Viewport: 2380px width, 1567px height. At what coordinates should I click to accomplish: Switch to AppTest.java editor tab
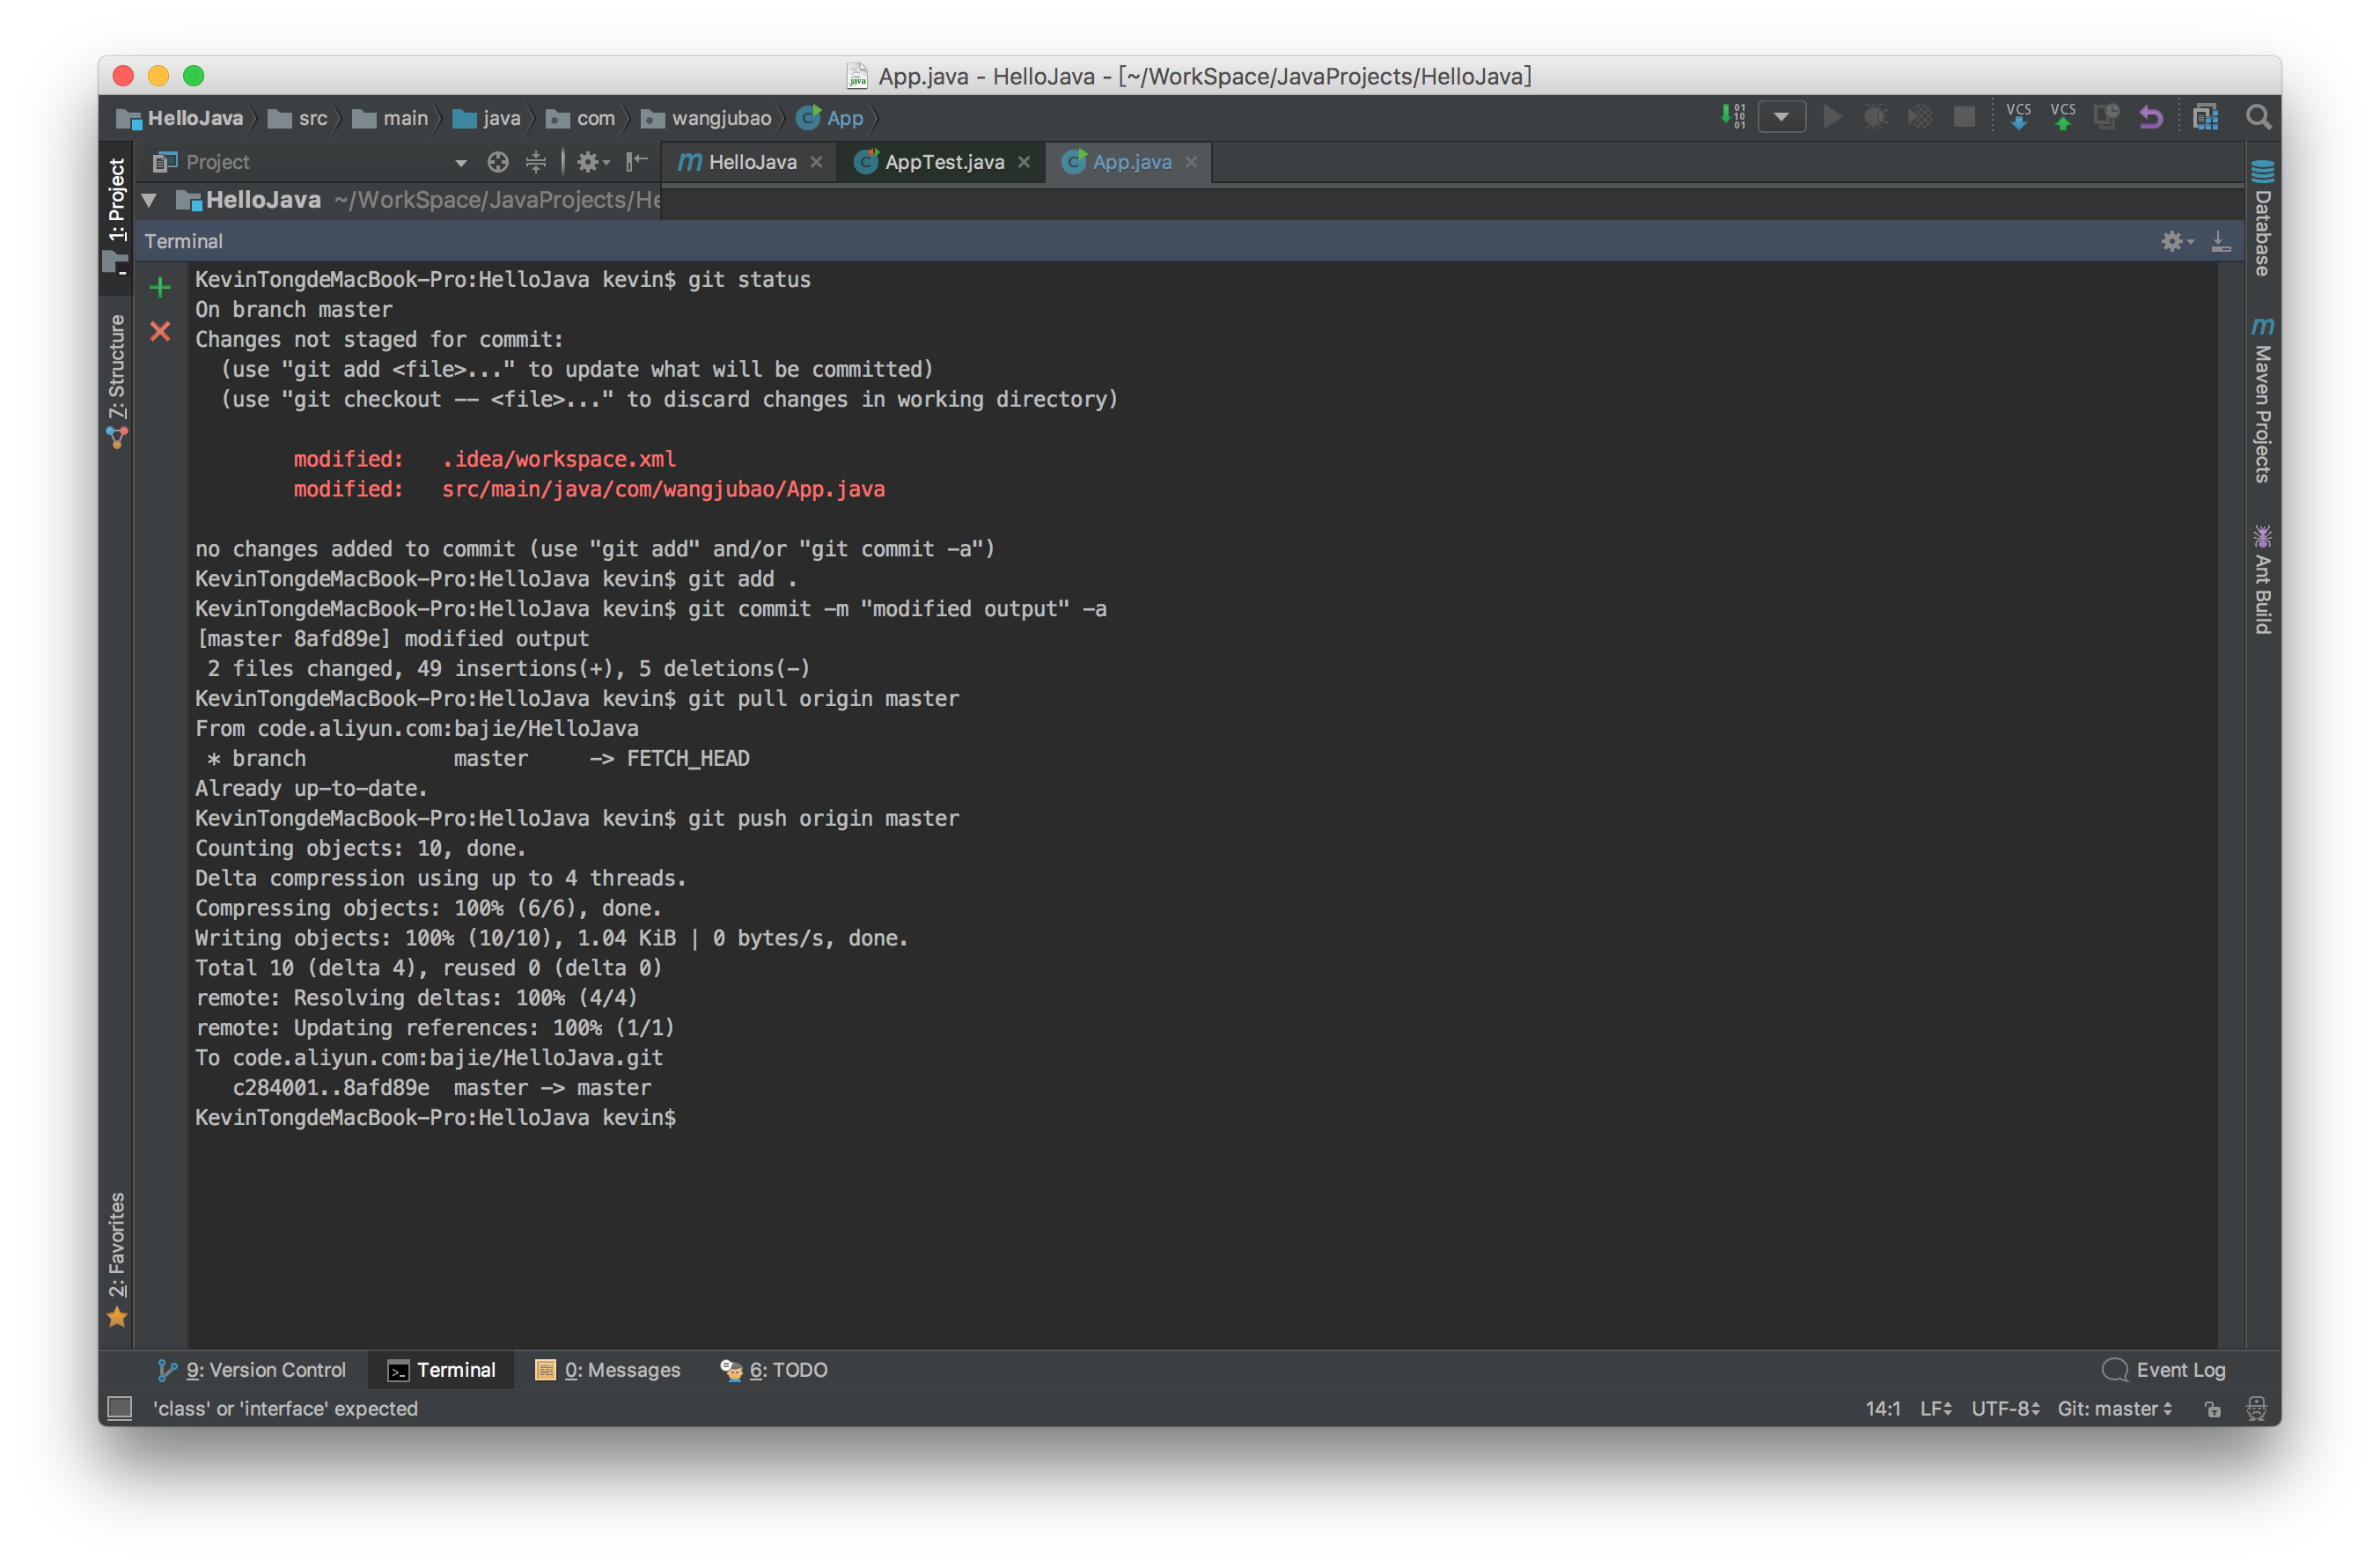coord(943,162)
